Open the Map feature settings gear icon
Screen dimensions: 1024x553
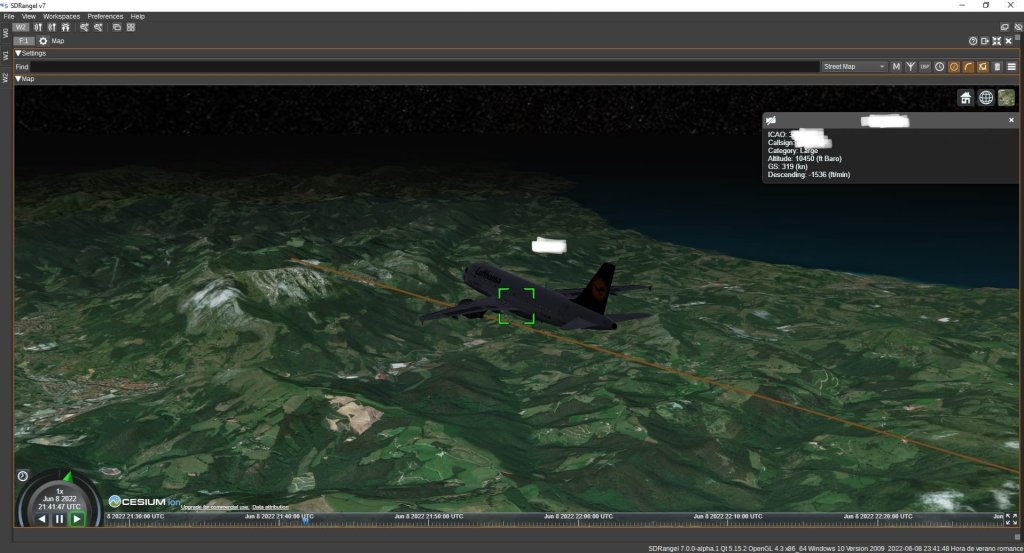(x=43, y=41)
